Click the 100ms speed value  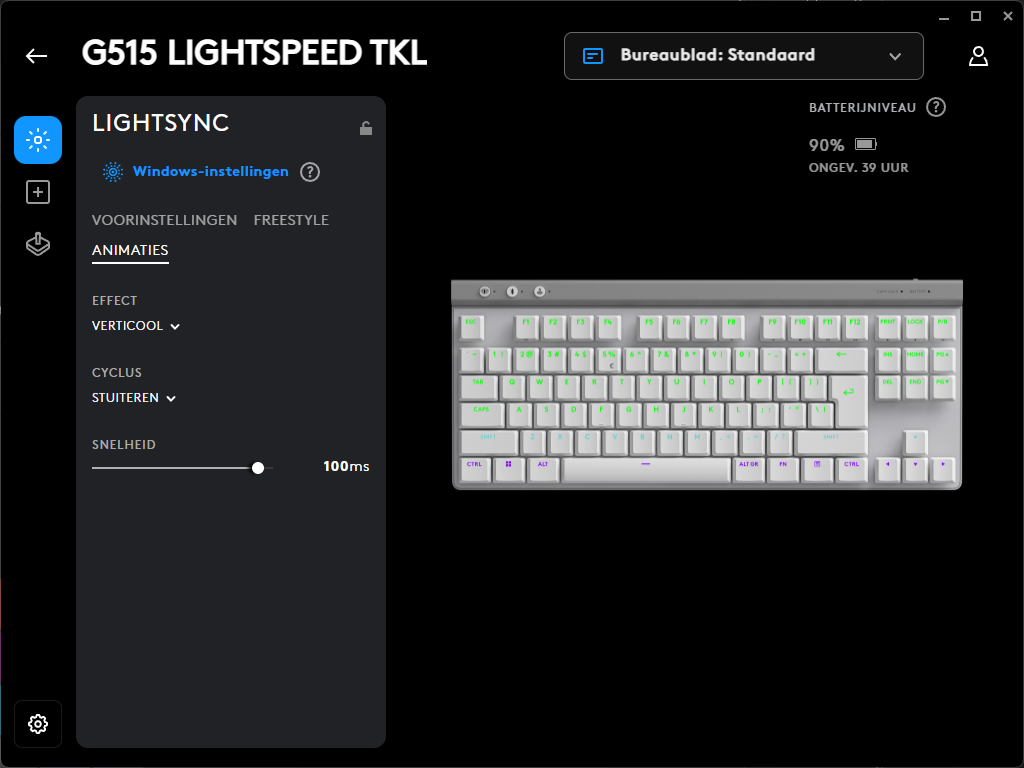click(x=346, y=466)
